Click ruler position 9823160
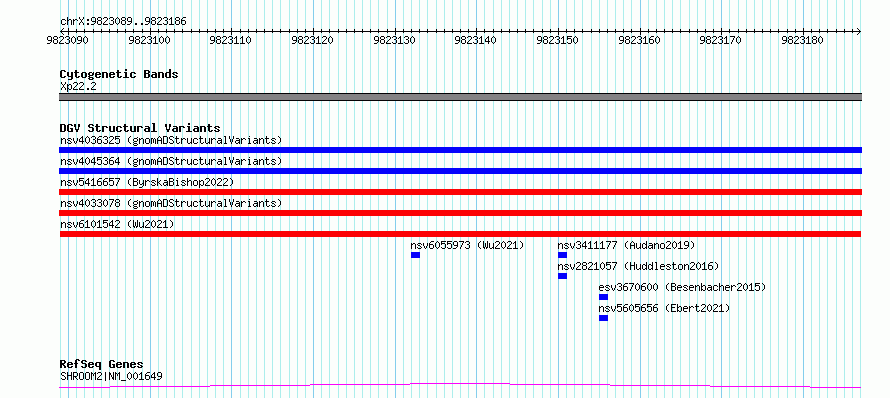Image resolution: width=890 pixels, height=398 pixels. click(x=640, y=40)
